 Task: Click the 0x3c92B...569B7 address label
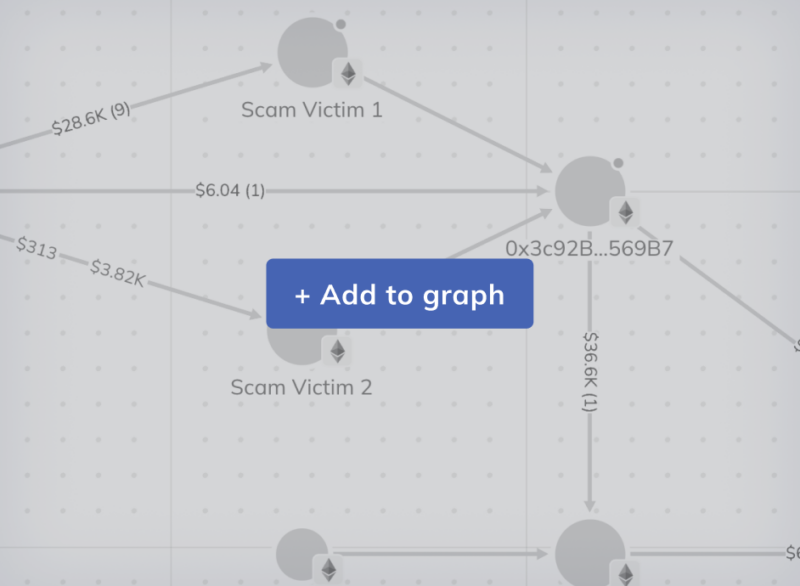(592, 244)
